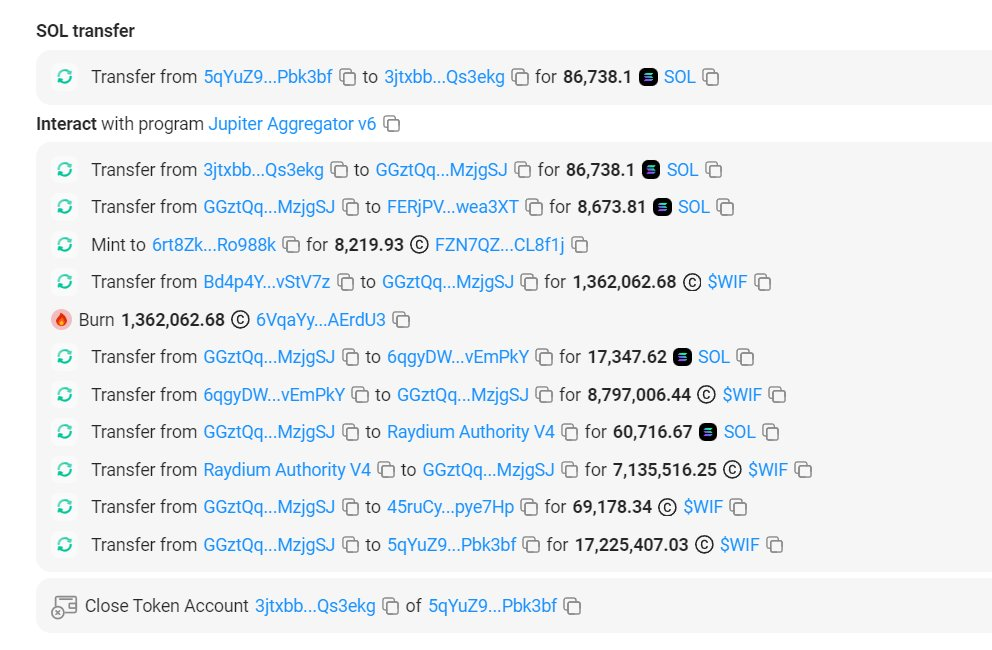
Task: Copy burned token 6VqaYy...AErdU3 address
Action: [401, 320]
